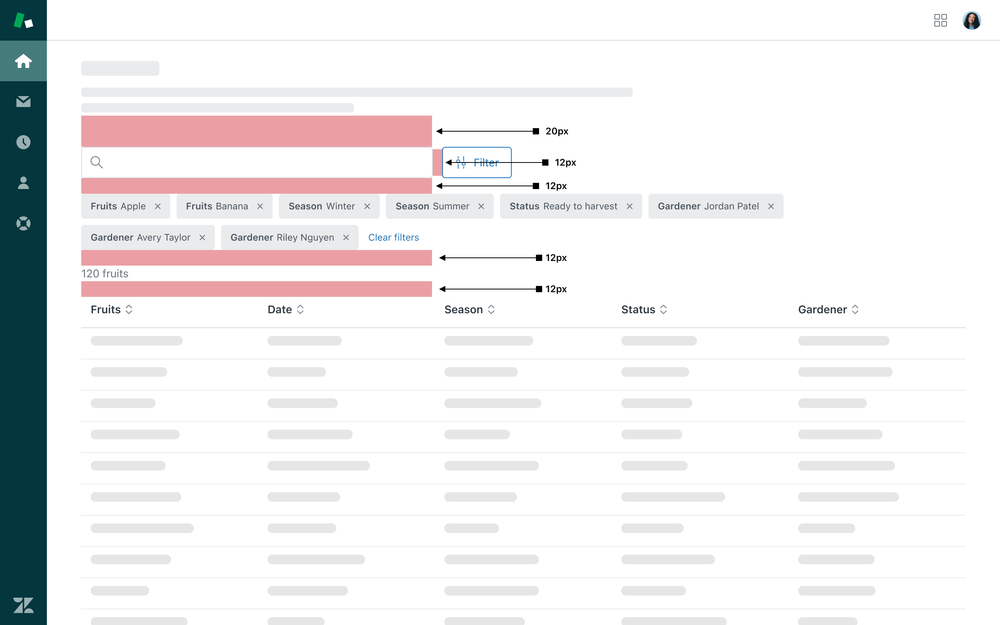Screen dimensions: 1000x625
Task: Open the Filter panel
Action: point(477,161)
